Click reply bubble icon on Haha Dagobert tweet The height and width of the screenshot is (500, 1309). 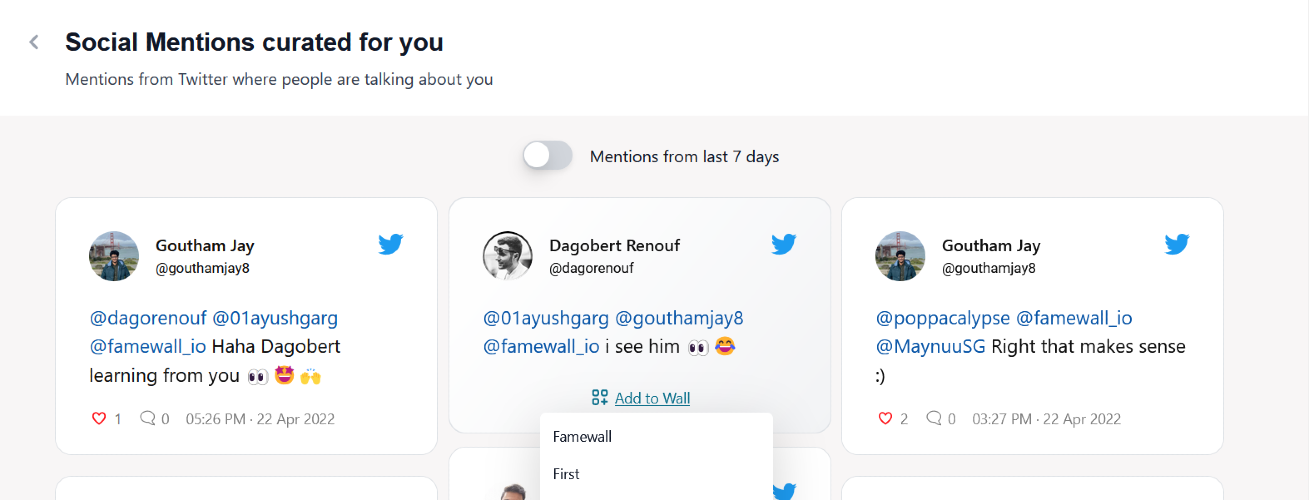coord(148,419)
